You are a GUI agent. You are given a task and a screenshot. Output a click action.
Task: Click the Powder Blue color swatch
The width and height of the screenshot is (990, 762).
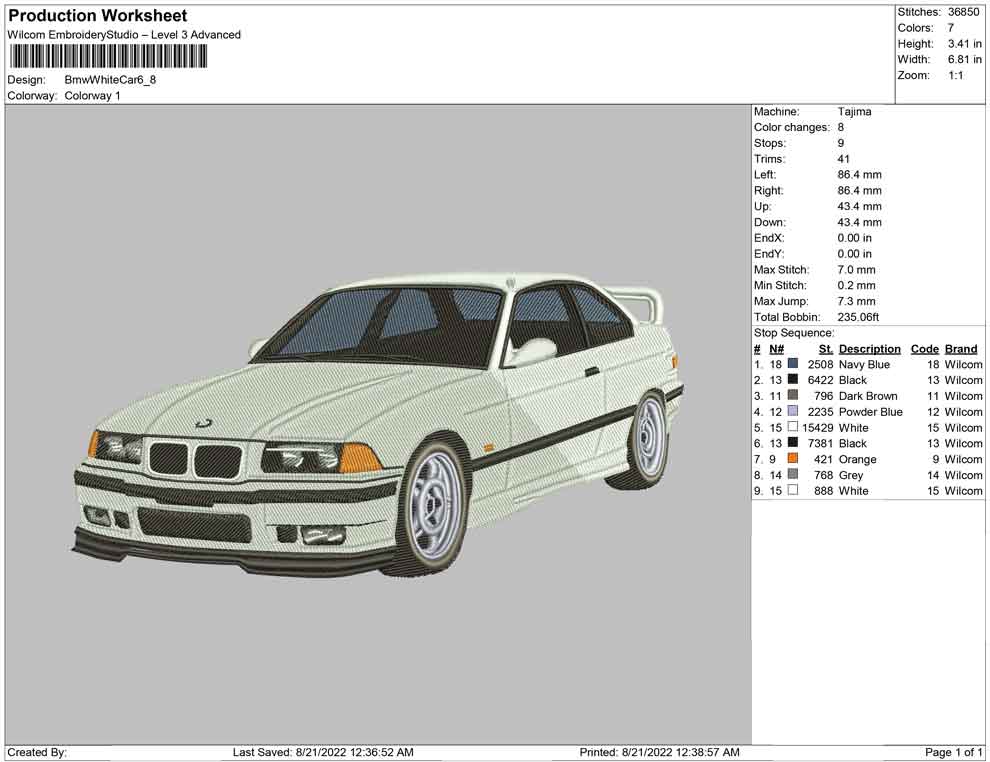793,412
